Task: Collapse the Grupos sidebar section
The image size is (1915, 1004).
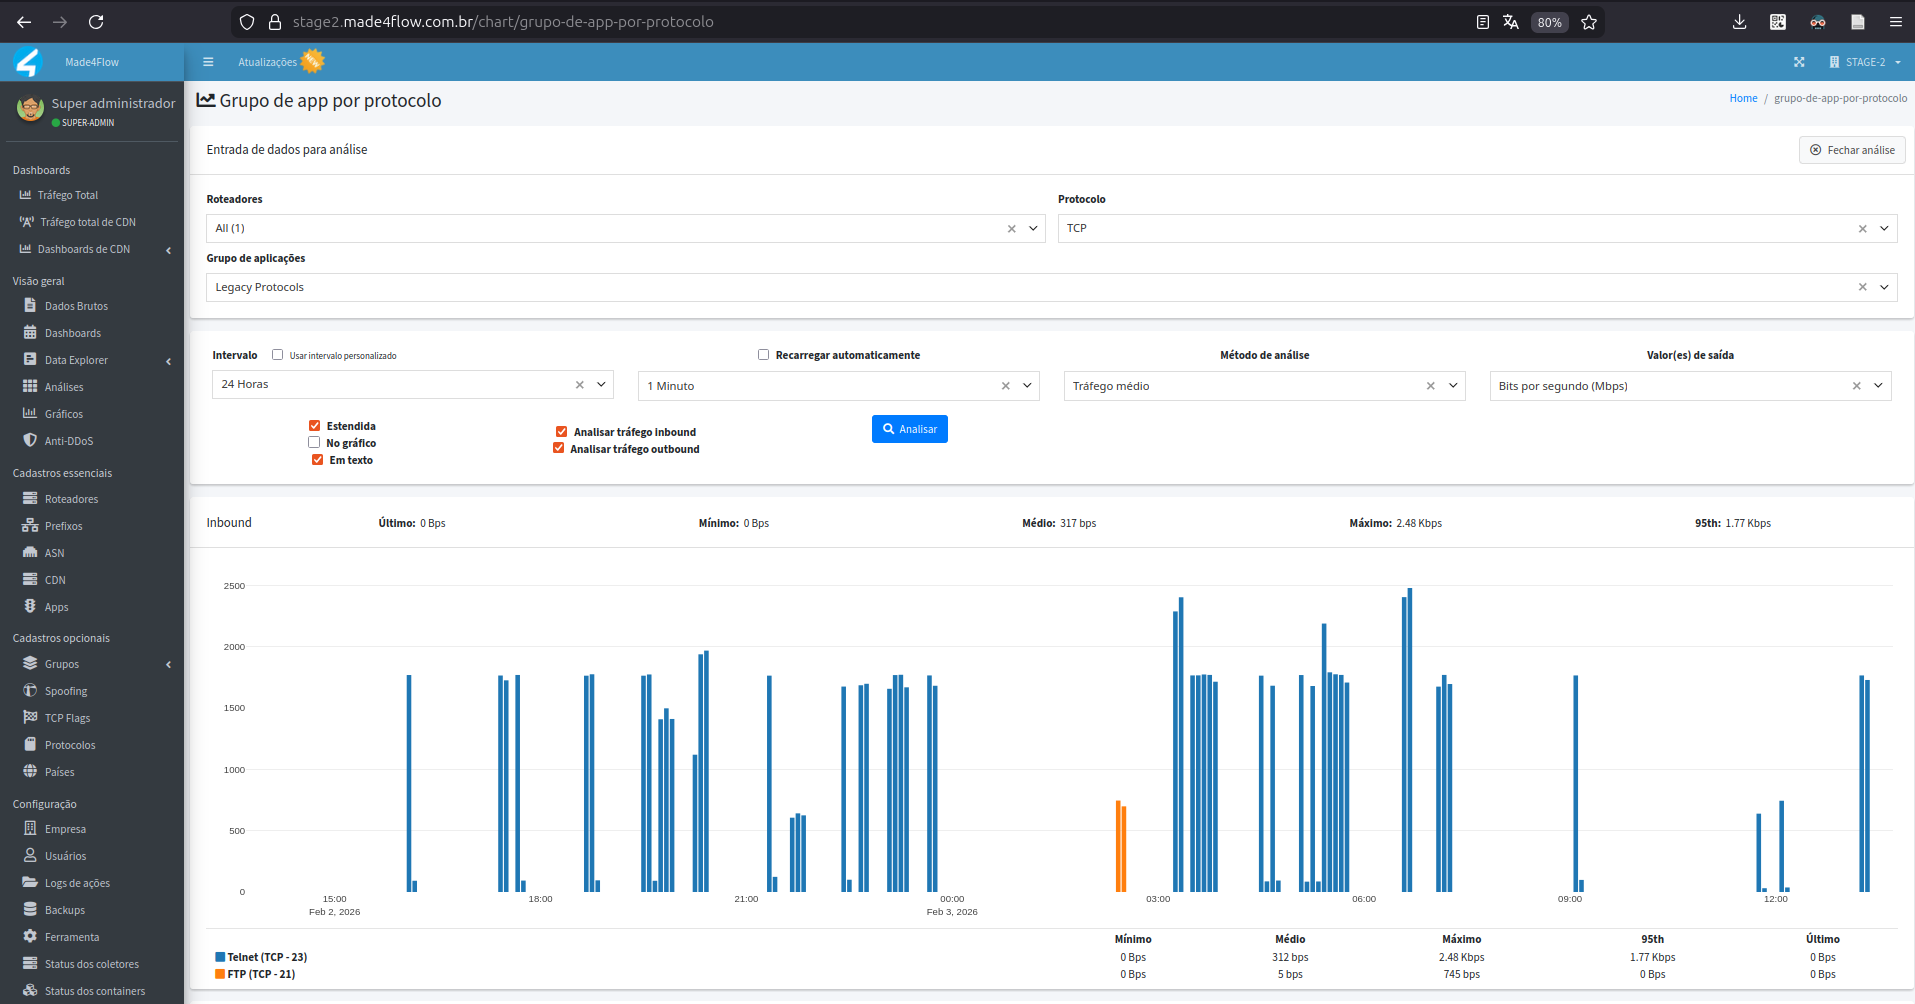Action: [x=168, y=664]
